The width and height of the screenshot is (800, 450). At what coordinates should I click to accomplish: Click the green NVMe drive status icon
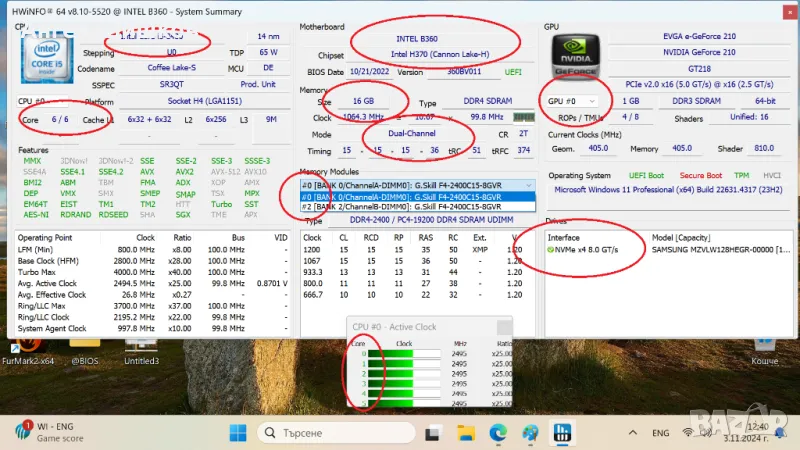pyautogui.click(x=550, y=249)
